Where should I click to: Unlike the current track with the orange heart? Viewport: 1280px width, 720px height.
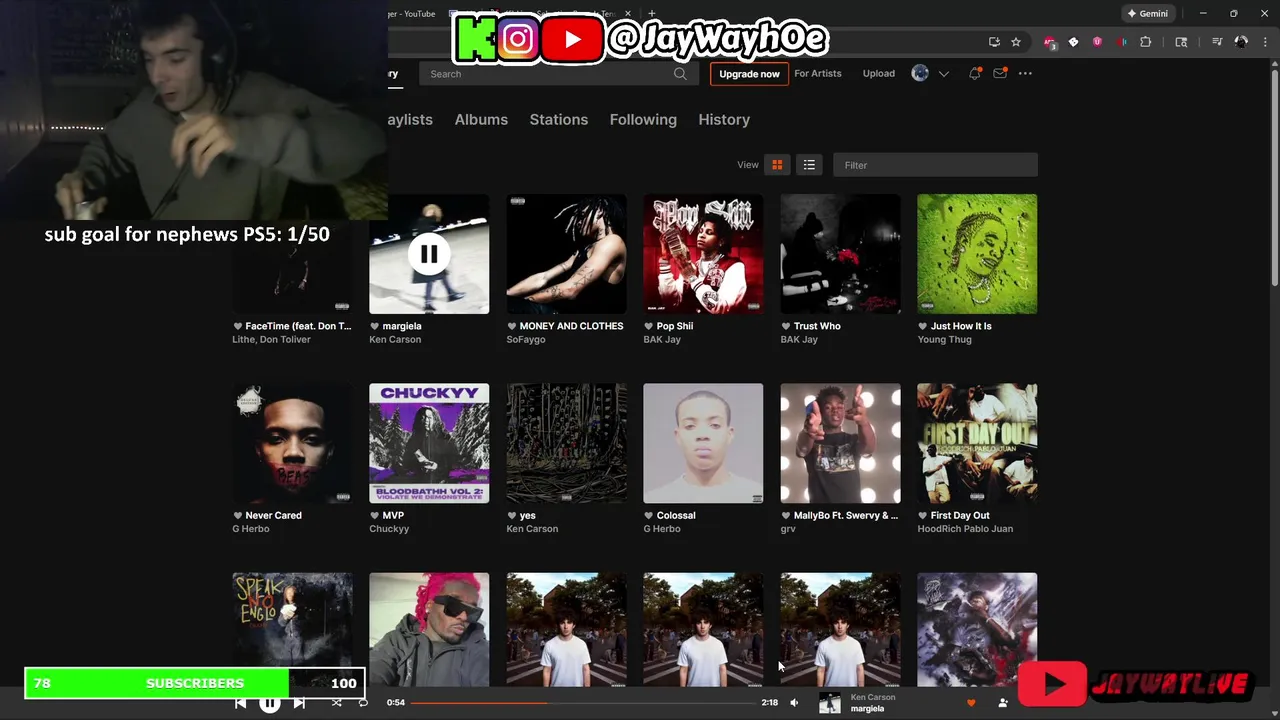pyautogui.click(x=970, y=703)
